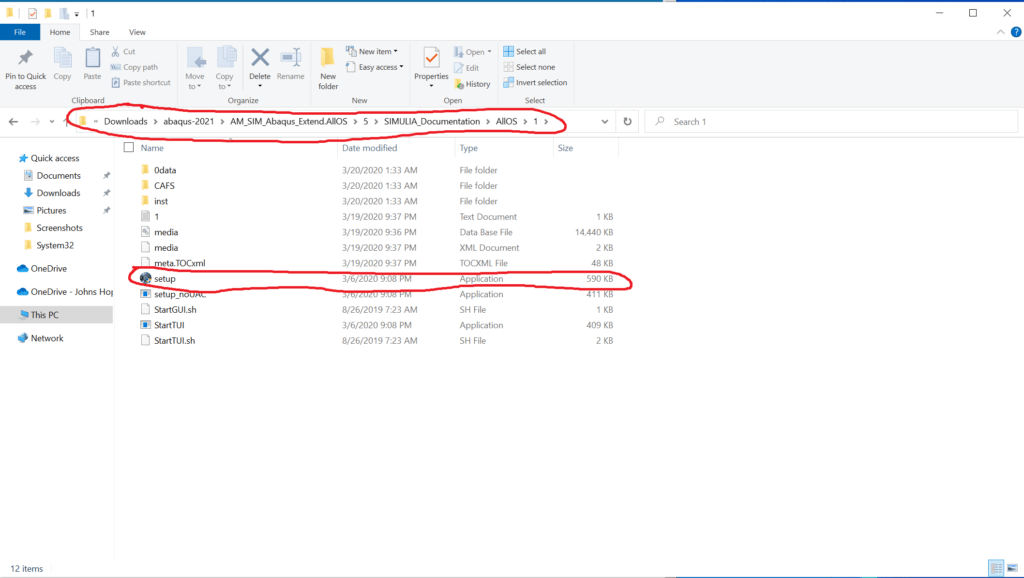The width and height of the screenshot is (1024, 578).
Task: Expand the Open button dropdown arrow
Action: (x=489, y=52)
